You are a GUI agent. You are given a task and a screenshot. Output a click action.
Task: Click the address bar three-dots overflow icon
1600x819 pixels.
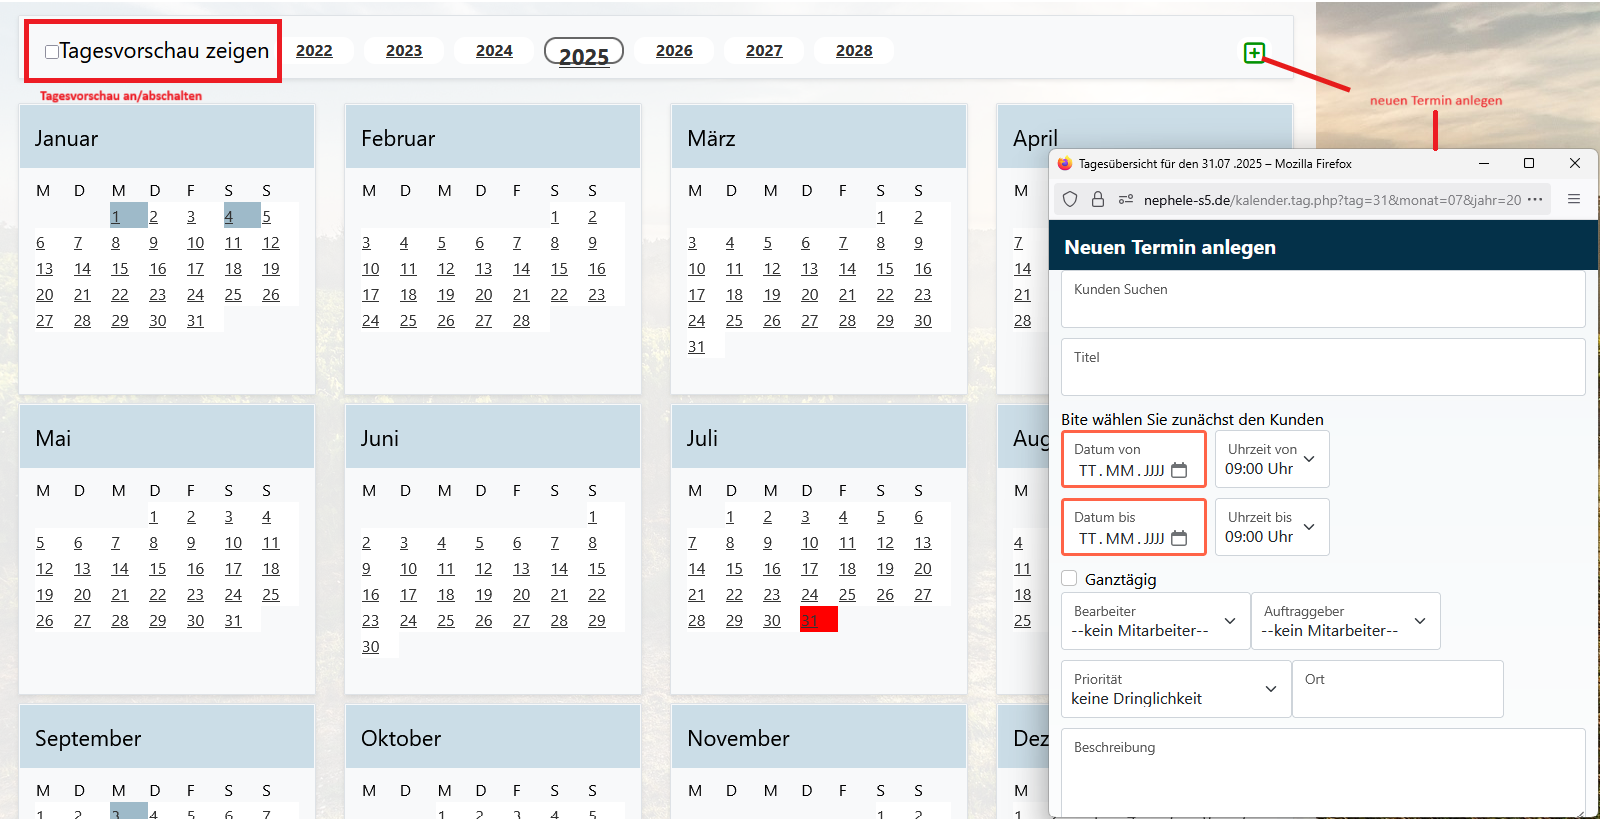click(1535, 199)
